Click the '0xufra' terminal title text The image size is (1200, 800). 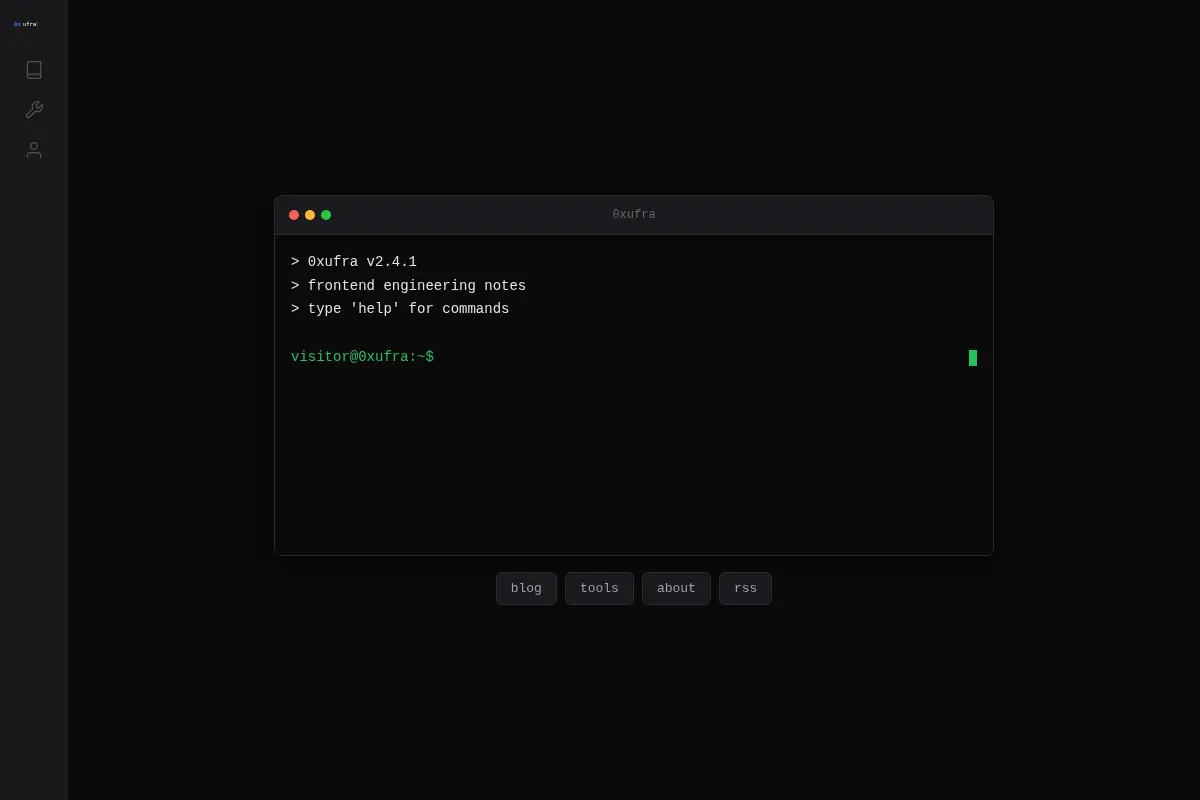point(634,215)
